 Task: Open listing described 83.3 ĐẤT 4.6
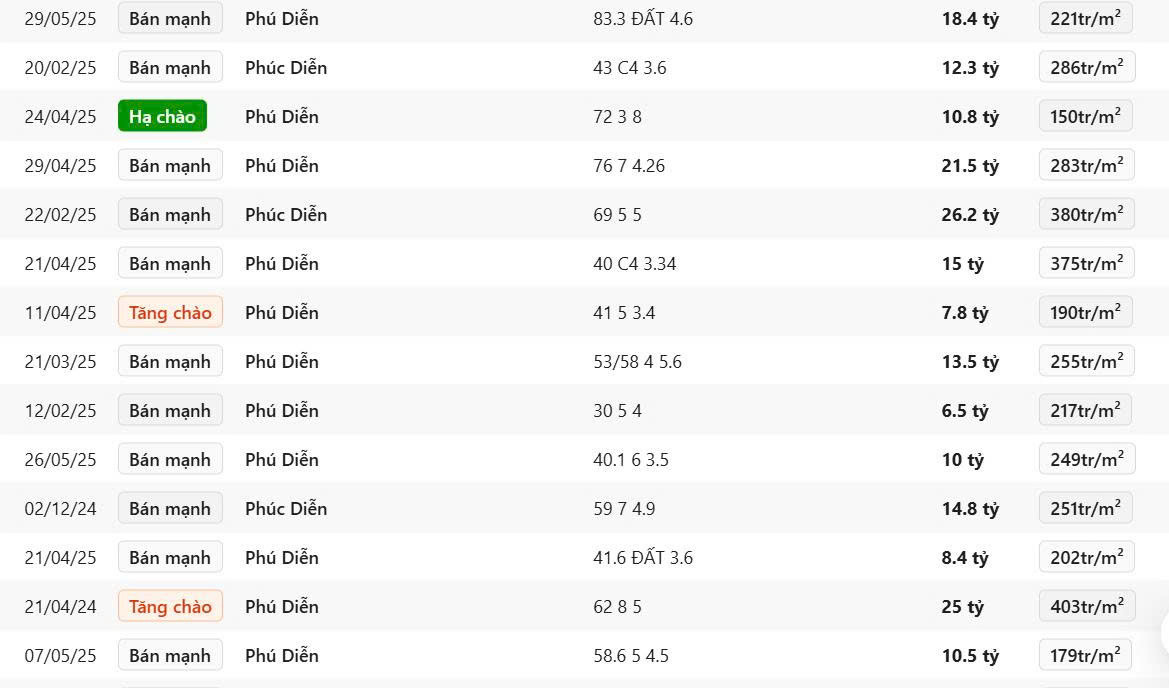643,19
